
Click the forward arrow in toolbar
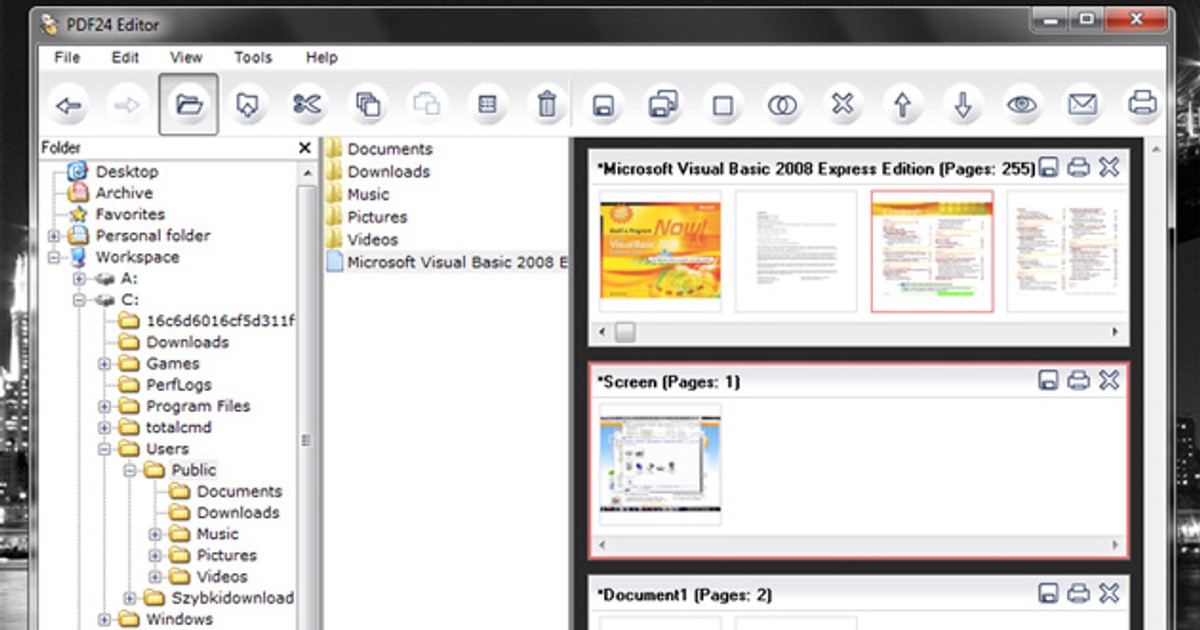pos(128,104)
